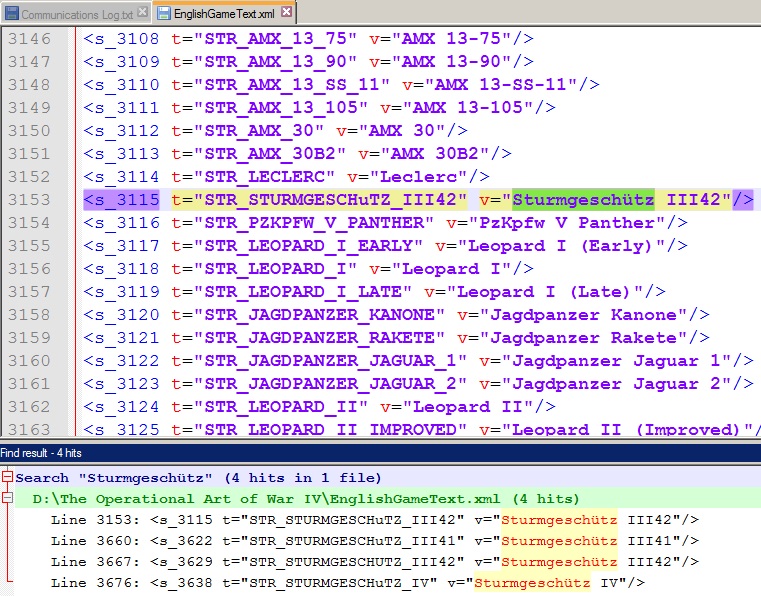Select the EnglishGameText.xml tab
The width and height of the screenshot is (761, 596).
[224, 14]
